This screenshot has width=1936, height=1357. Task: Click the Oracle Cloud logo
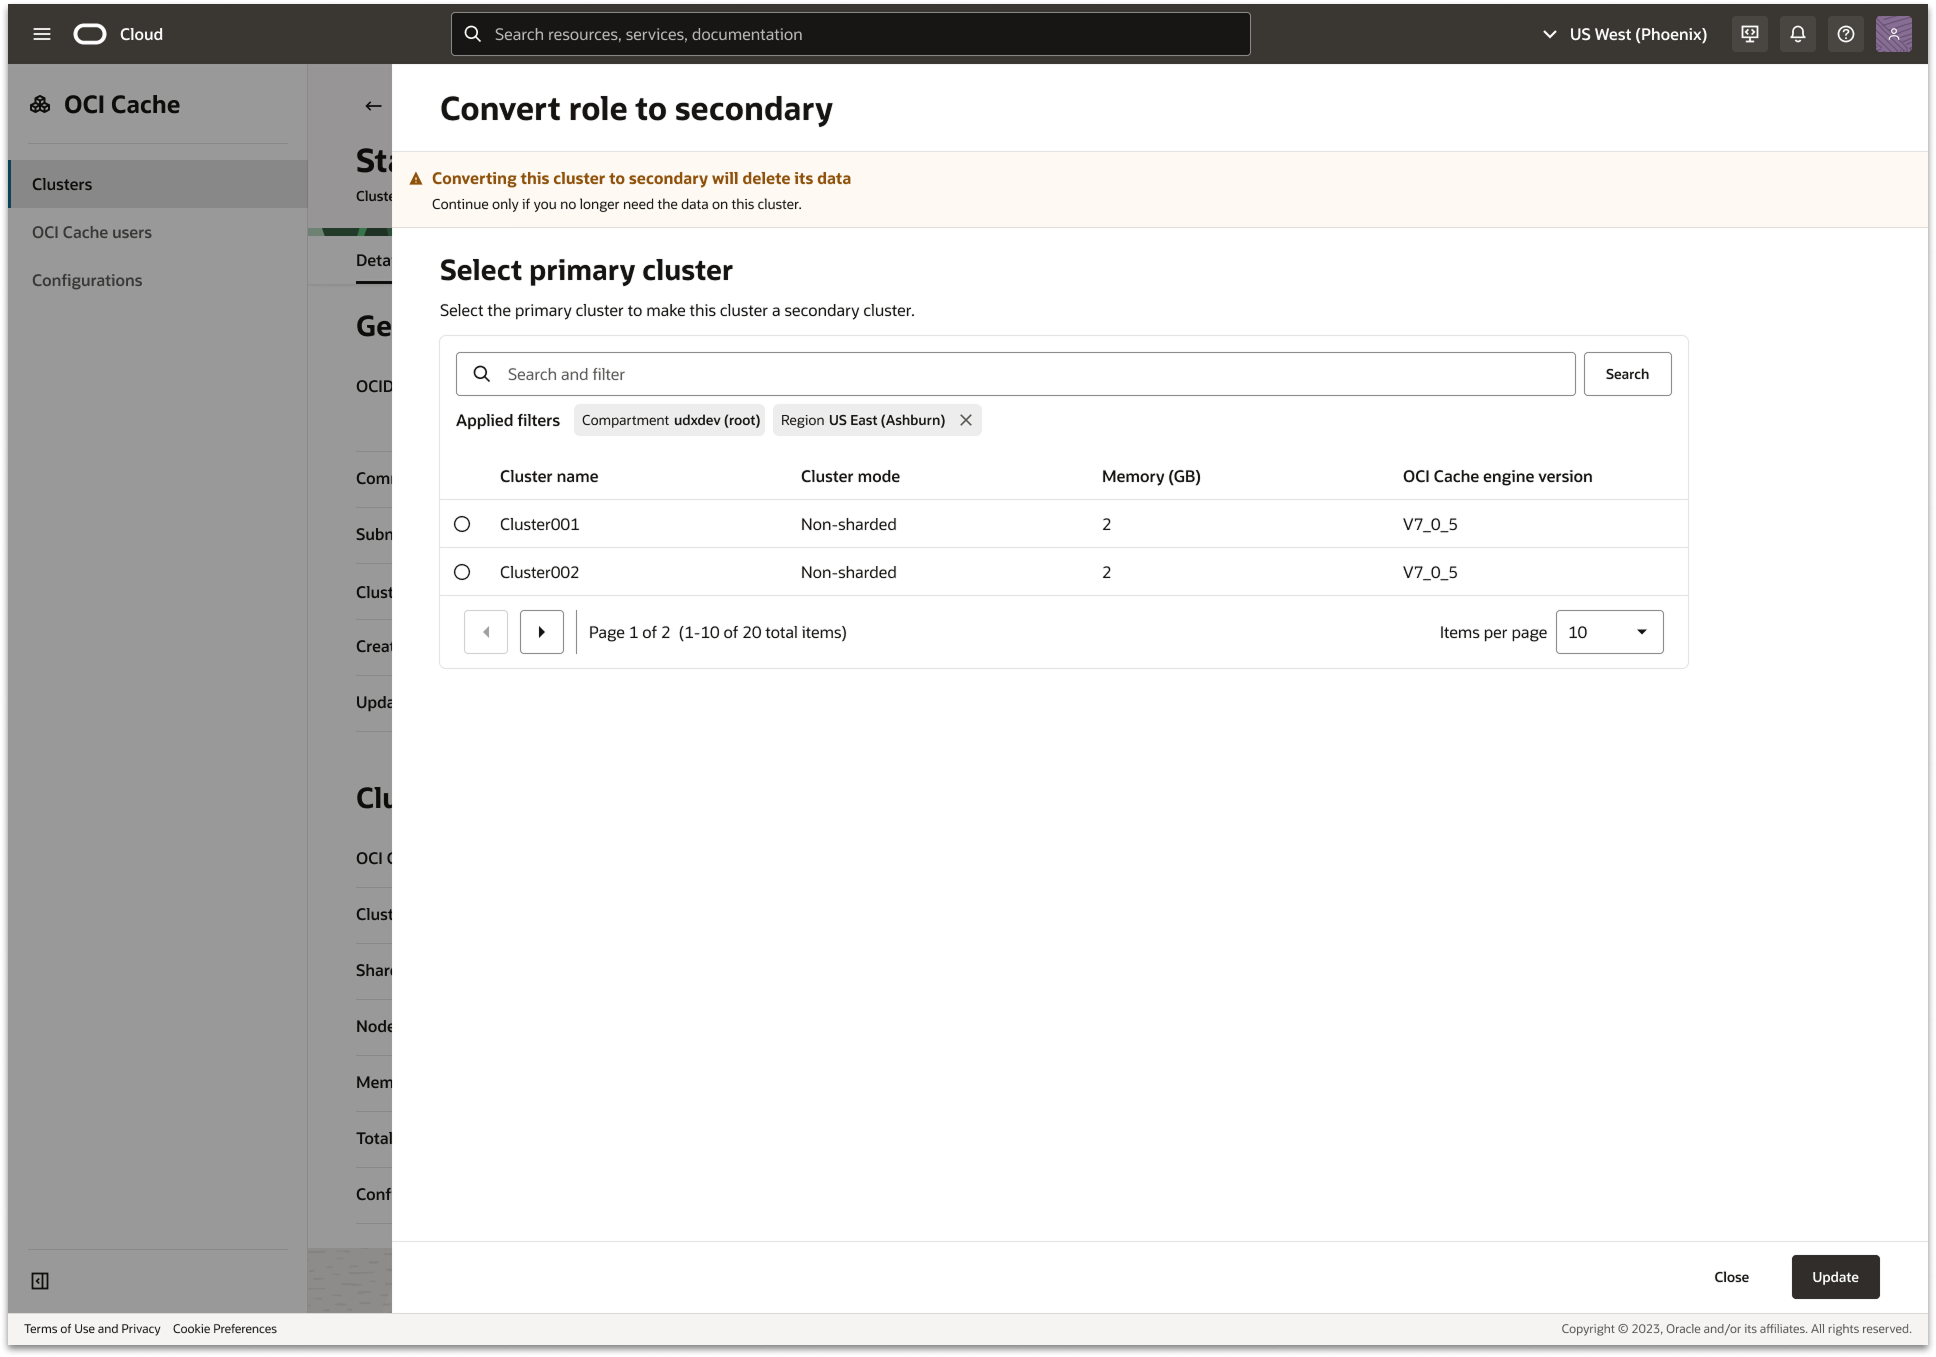(x=90, y=34)
